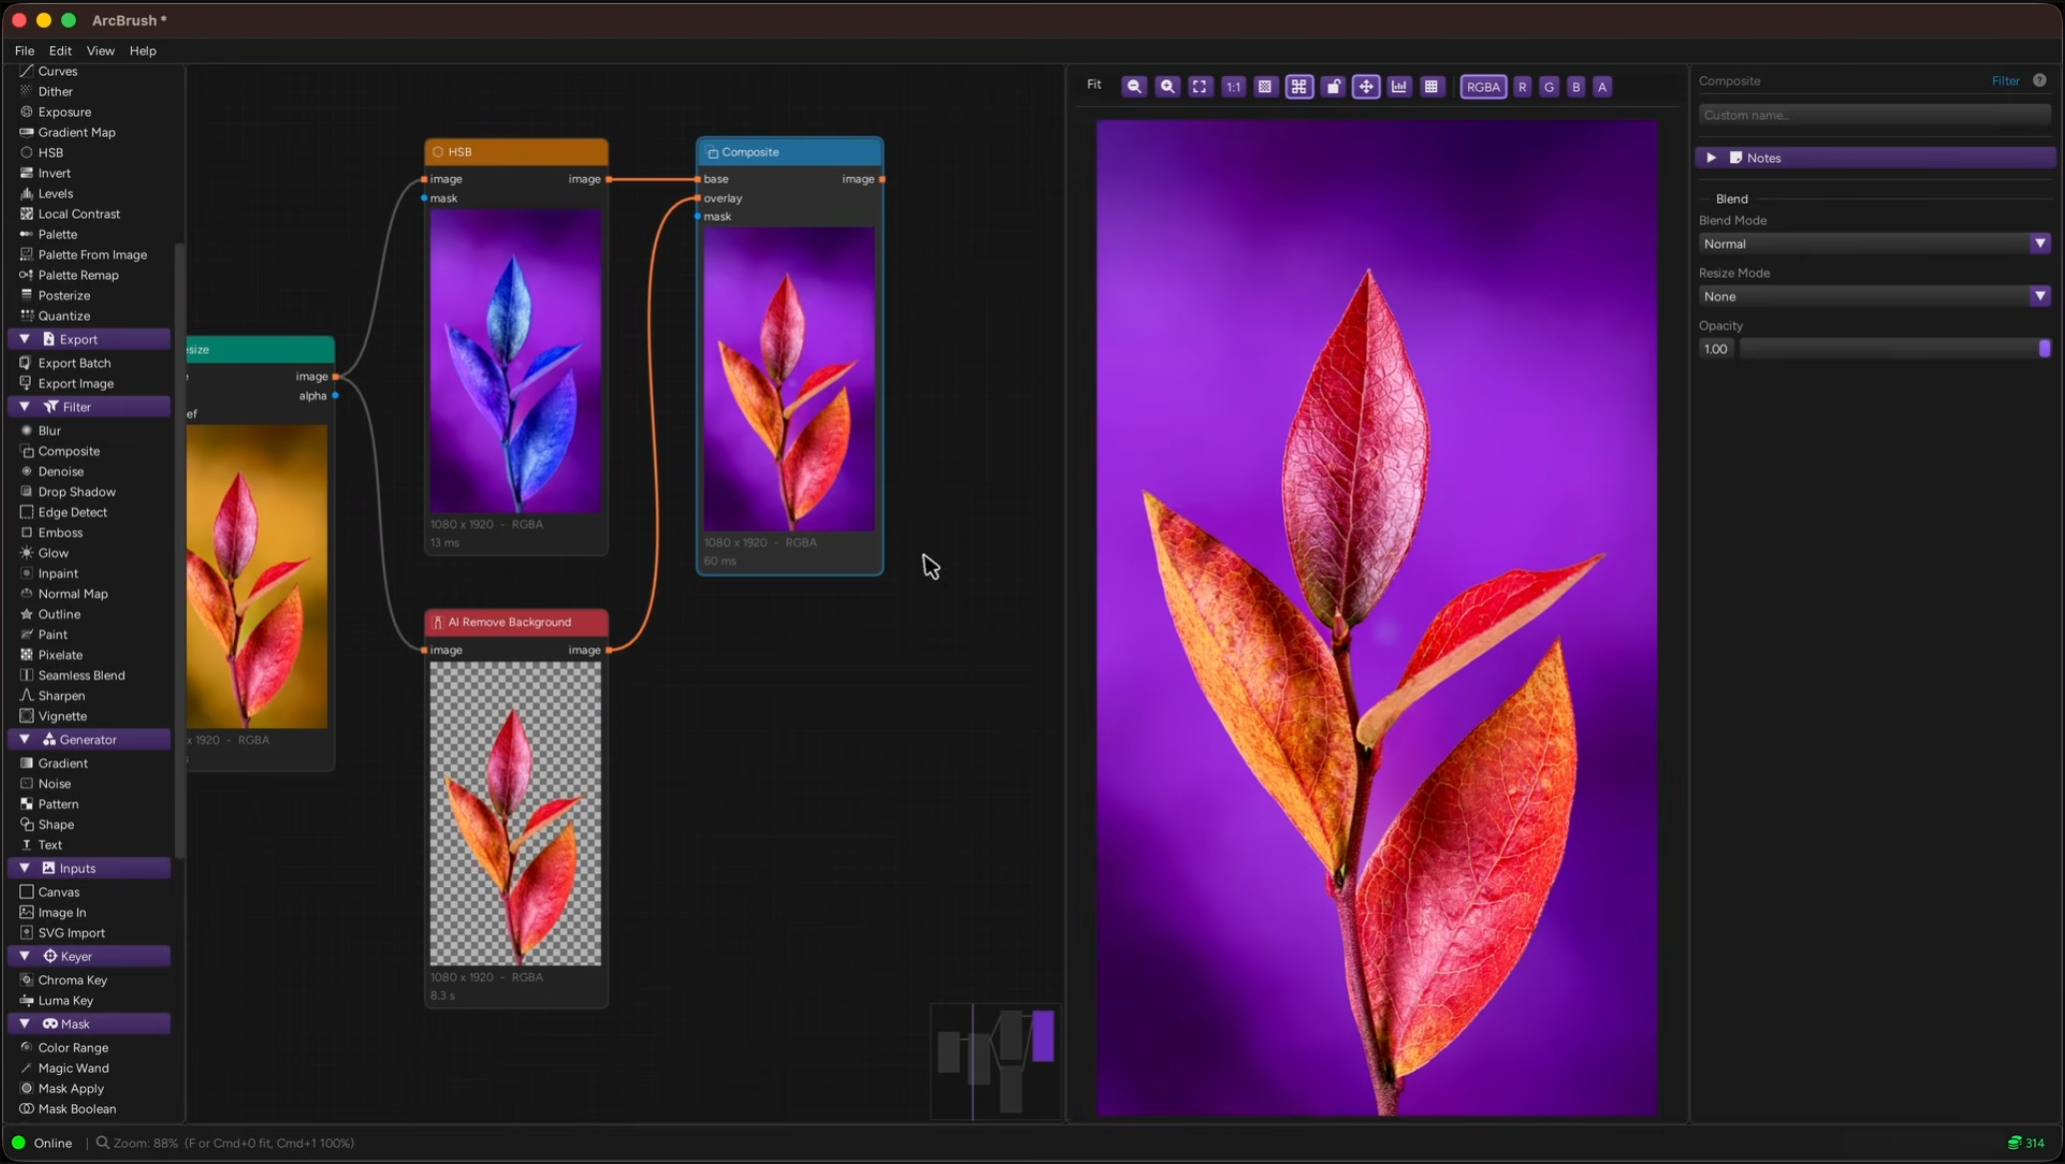Toggle the pan move arrows tool

[x=1366, y=87]
